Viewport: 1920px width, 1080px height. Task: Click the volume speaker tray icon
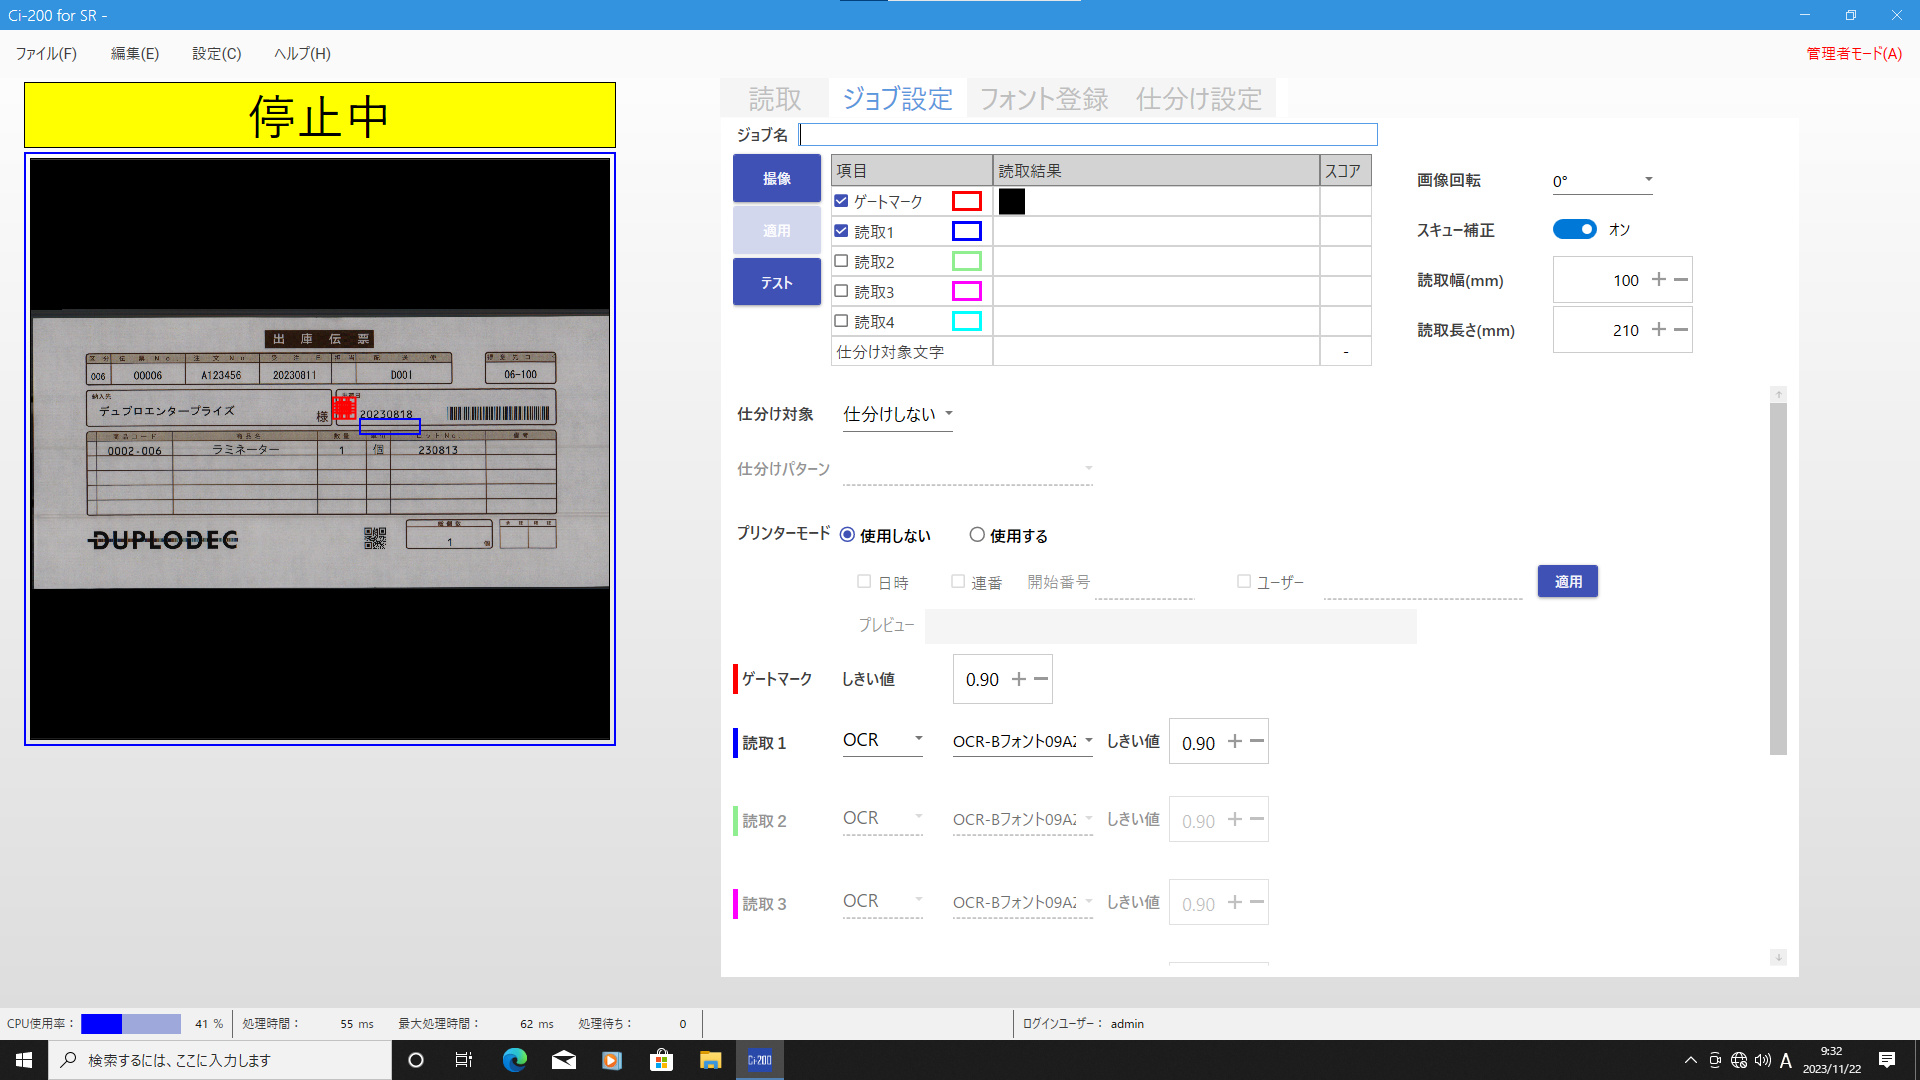[1762, 1060]
